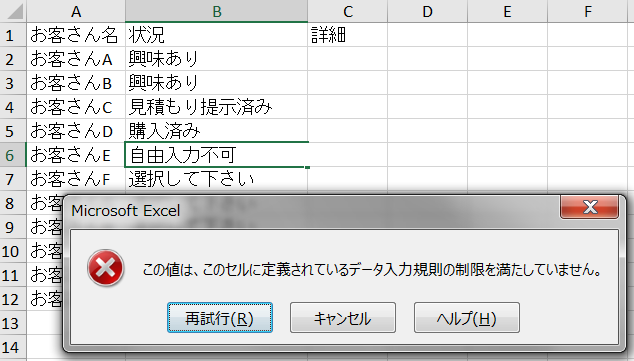Image resolution: width=634 pixels, height=361 pixels.
Task: Click the 状況 header cell
Action: 216,35
